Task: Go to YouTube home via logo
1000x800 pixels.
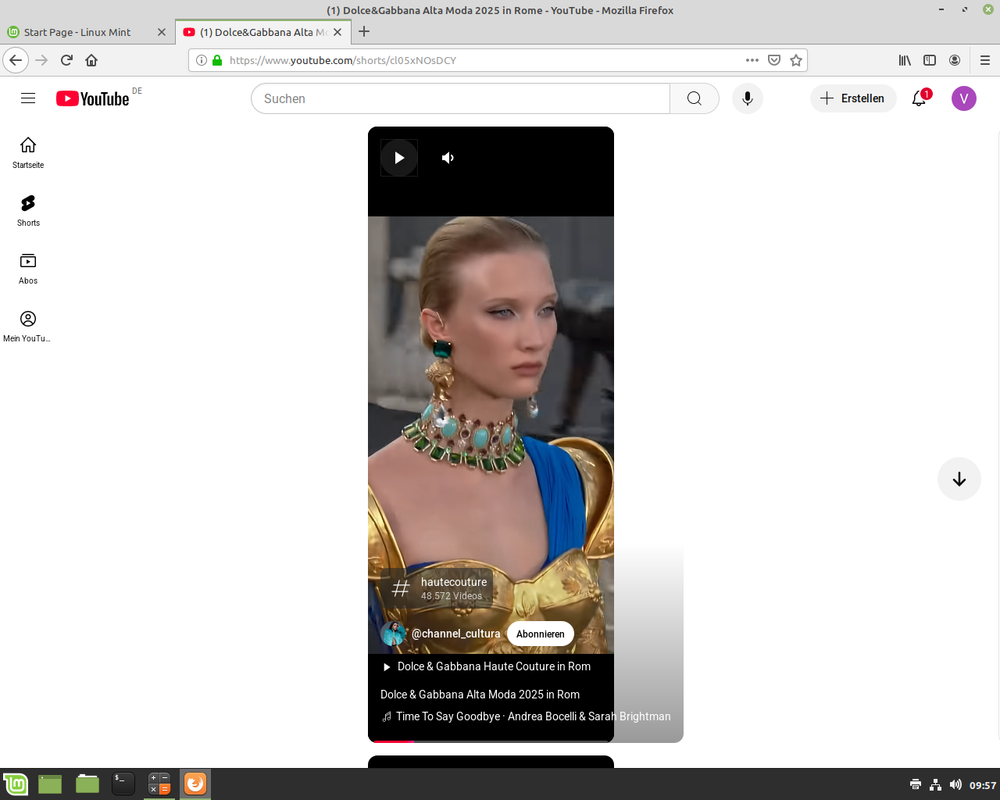Action: coord(93,98)
